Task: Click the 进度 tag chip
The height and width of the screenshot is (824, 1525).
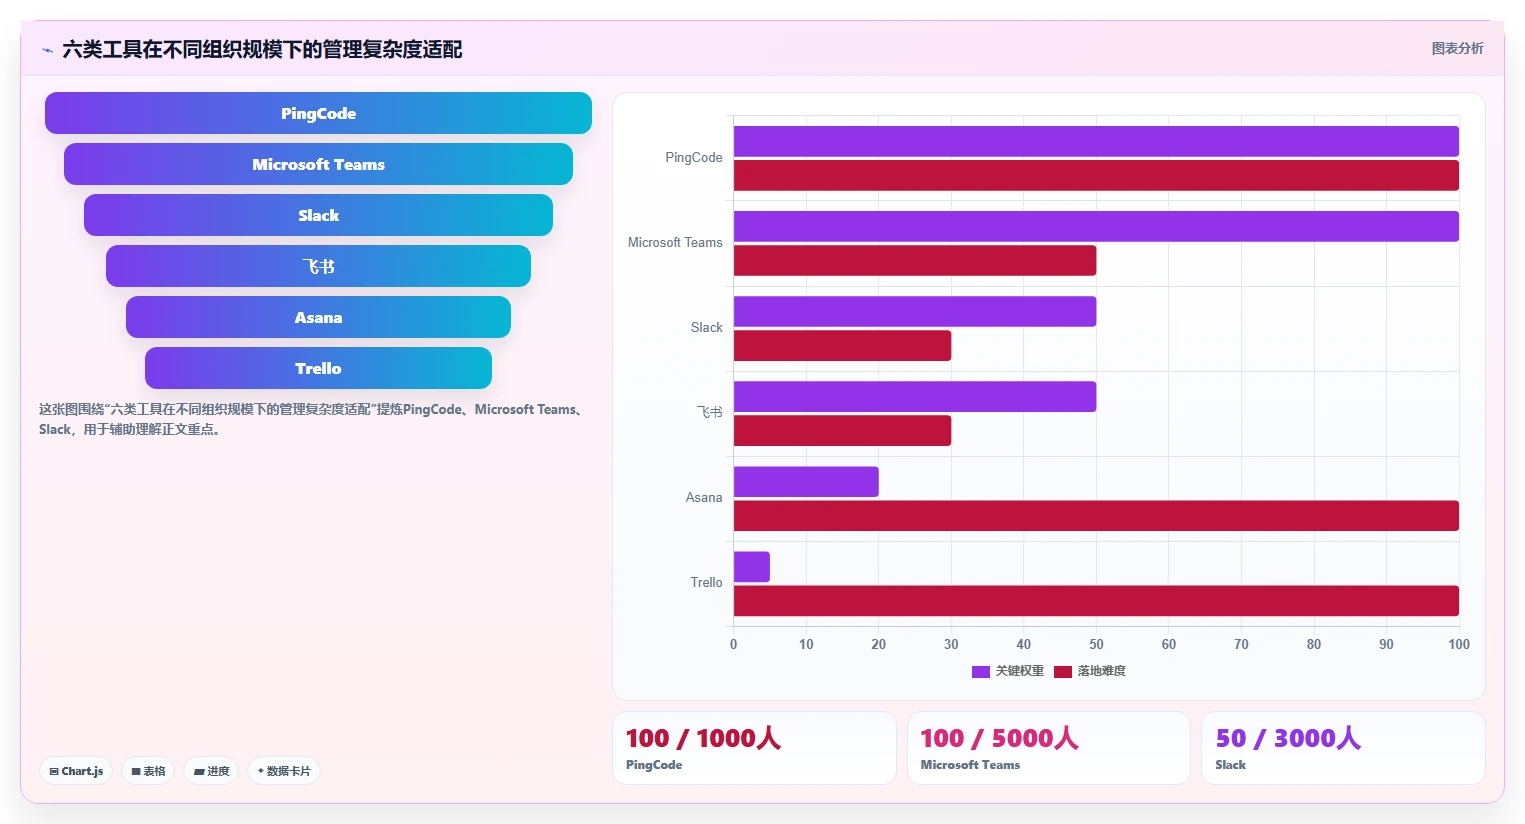Action: pyautogui.click(x=211, y=771)
